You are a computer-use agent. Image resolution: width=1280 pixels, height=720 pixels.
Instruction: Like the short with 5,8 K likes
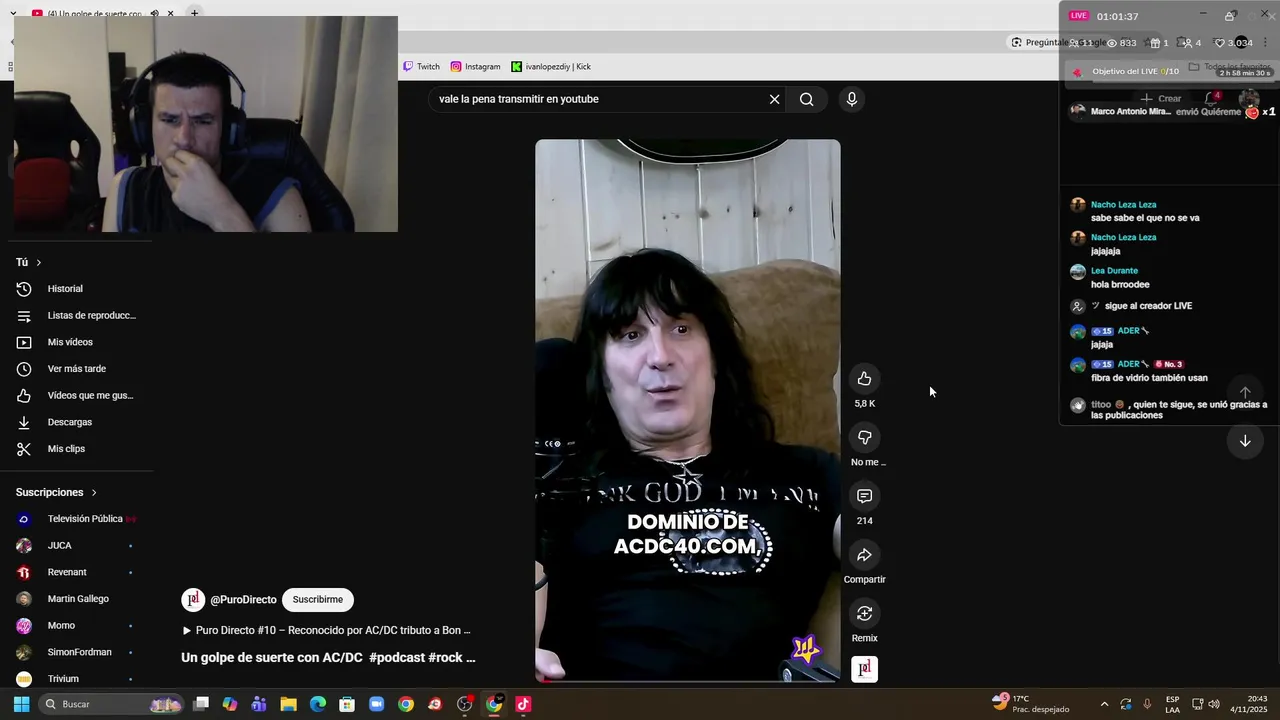click(864, 378)
